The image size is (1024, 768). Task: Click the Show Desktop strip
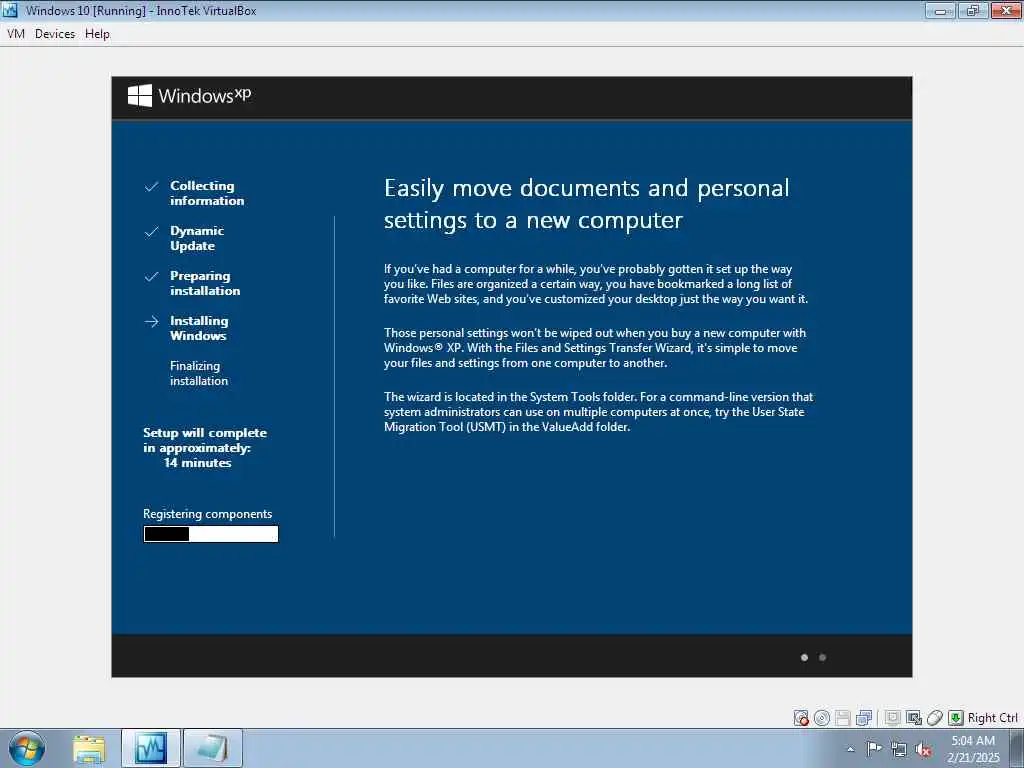[1017, 748]
